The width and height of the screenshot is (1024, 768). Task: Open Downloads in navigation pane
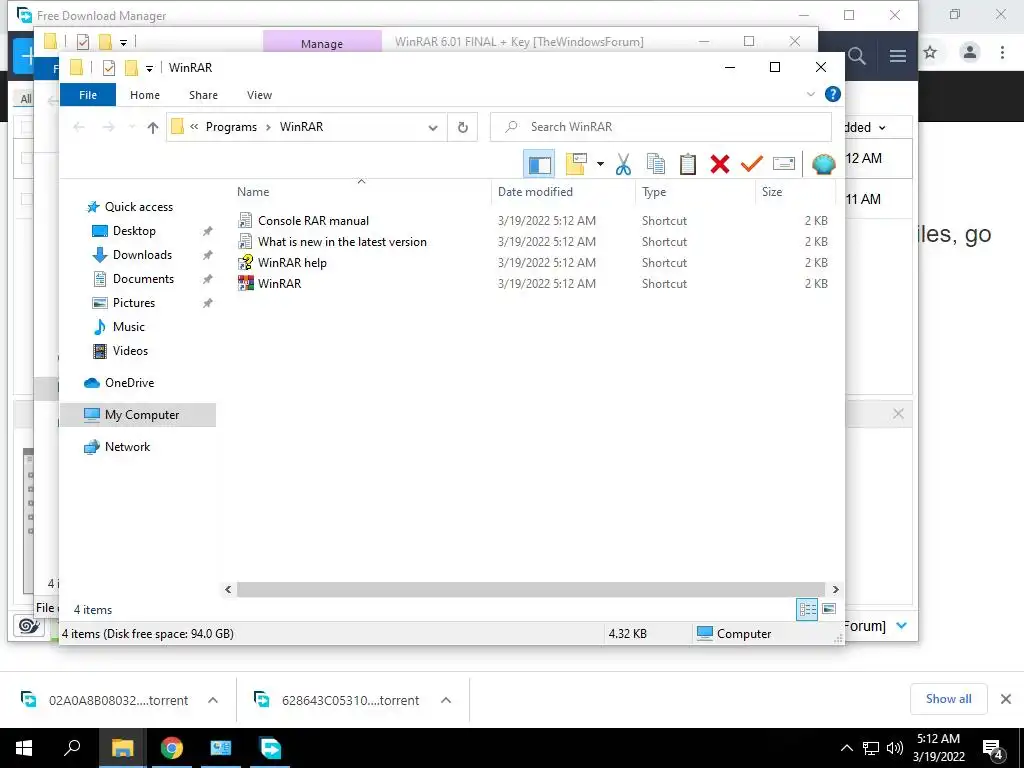click(x=142, y=255)
